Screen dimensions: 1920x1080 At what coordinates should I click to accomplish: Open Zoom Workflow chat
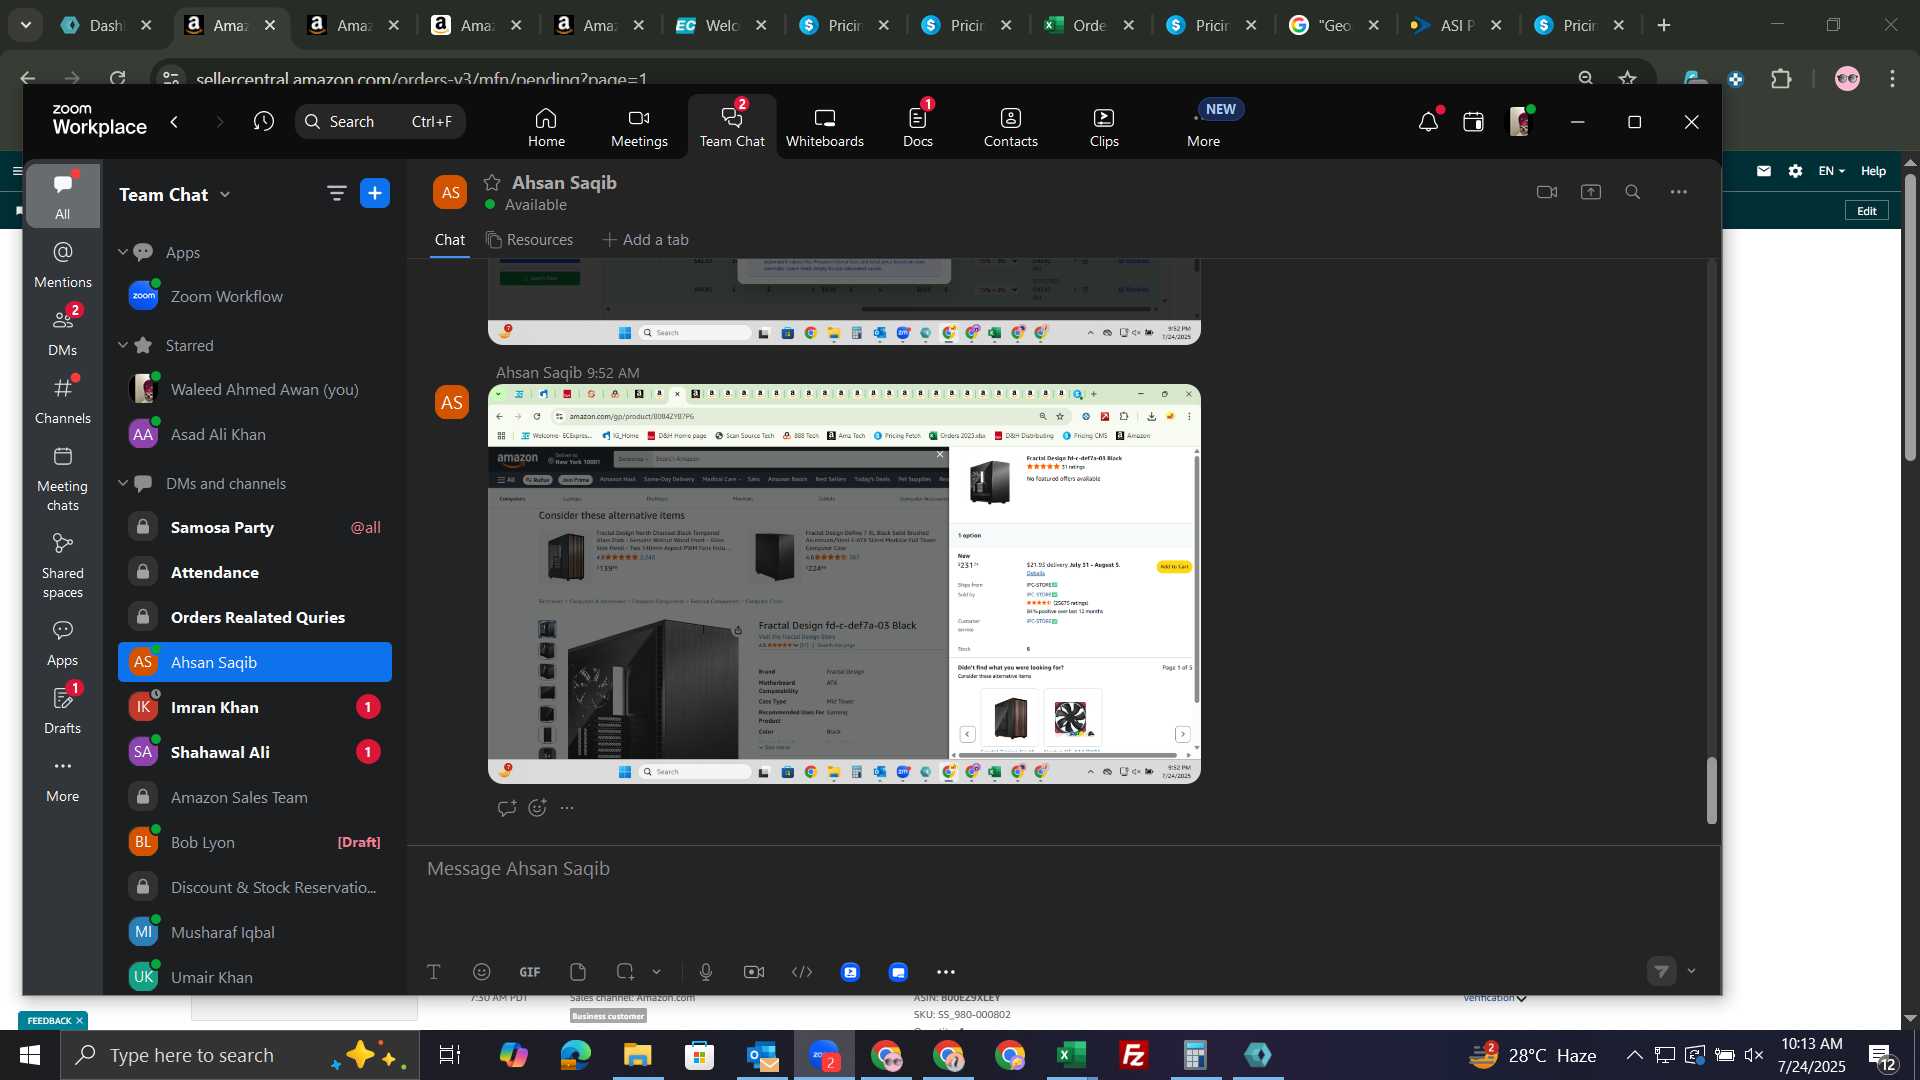click(x=255, y=296)
